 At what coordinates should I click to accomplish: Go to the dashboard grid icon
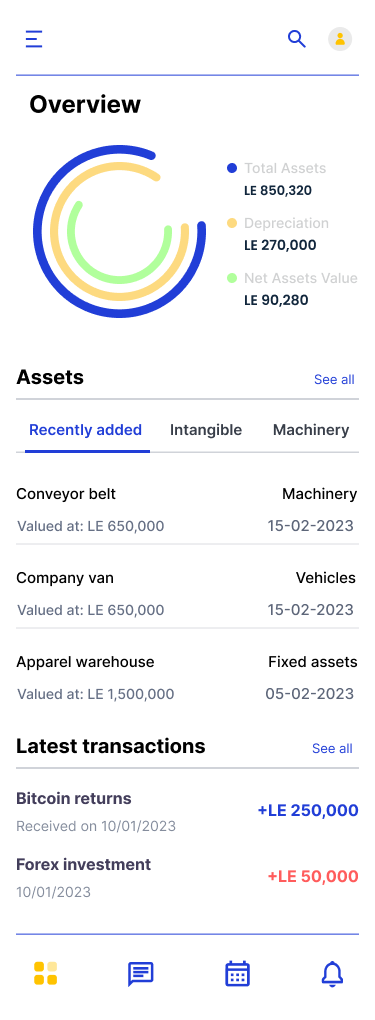pos(46,973)
